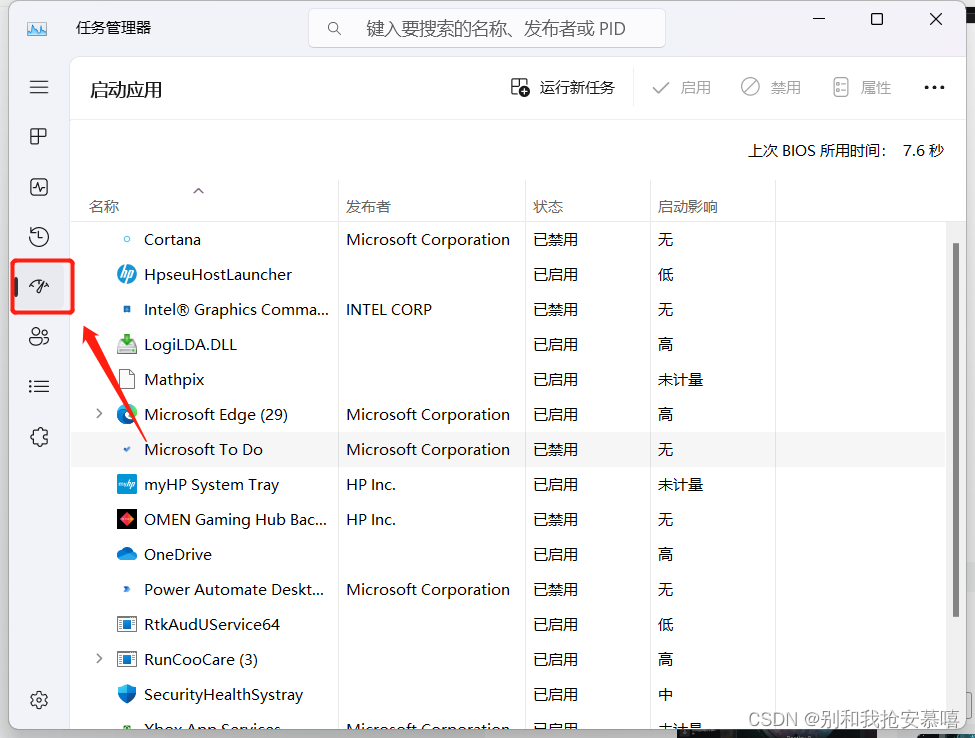Viewport: 975px width, 738px height.
Task: Click the 启用 enable button
Action: coord(682,88)
